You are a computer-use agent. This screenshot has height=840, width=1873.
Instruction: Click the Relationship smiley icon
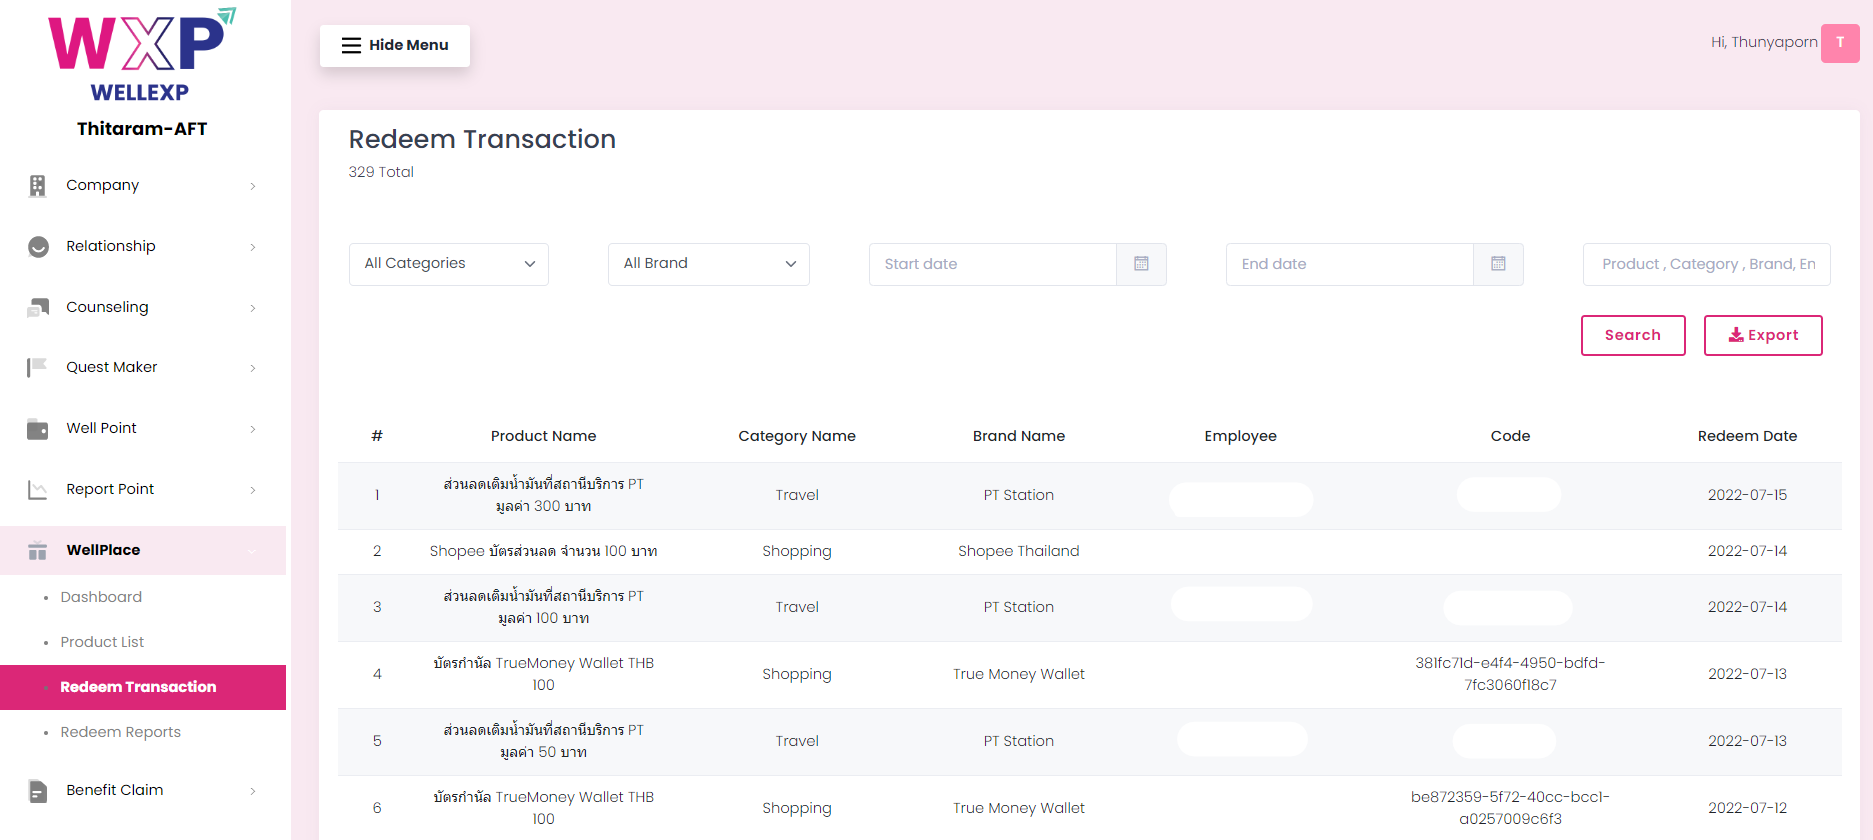pos(38,247)
